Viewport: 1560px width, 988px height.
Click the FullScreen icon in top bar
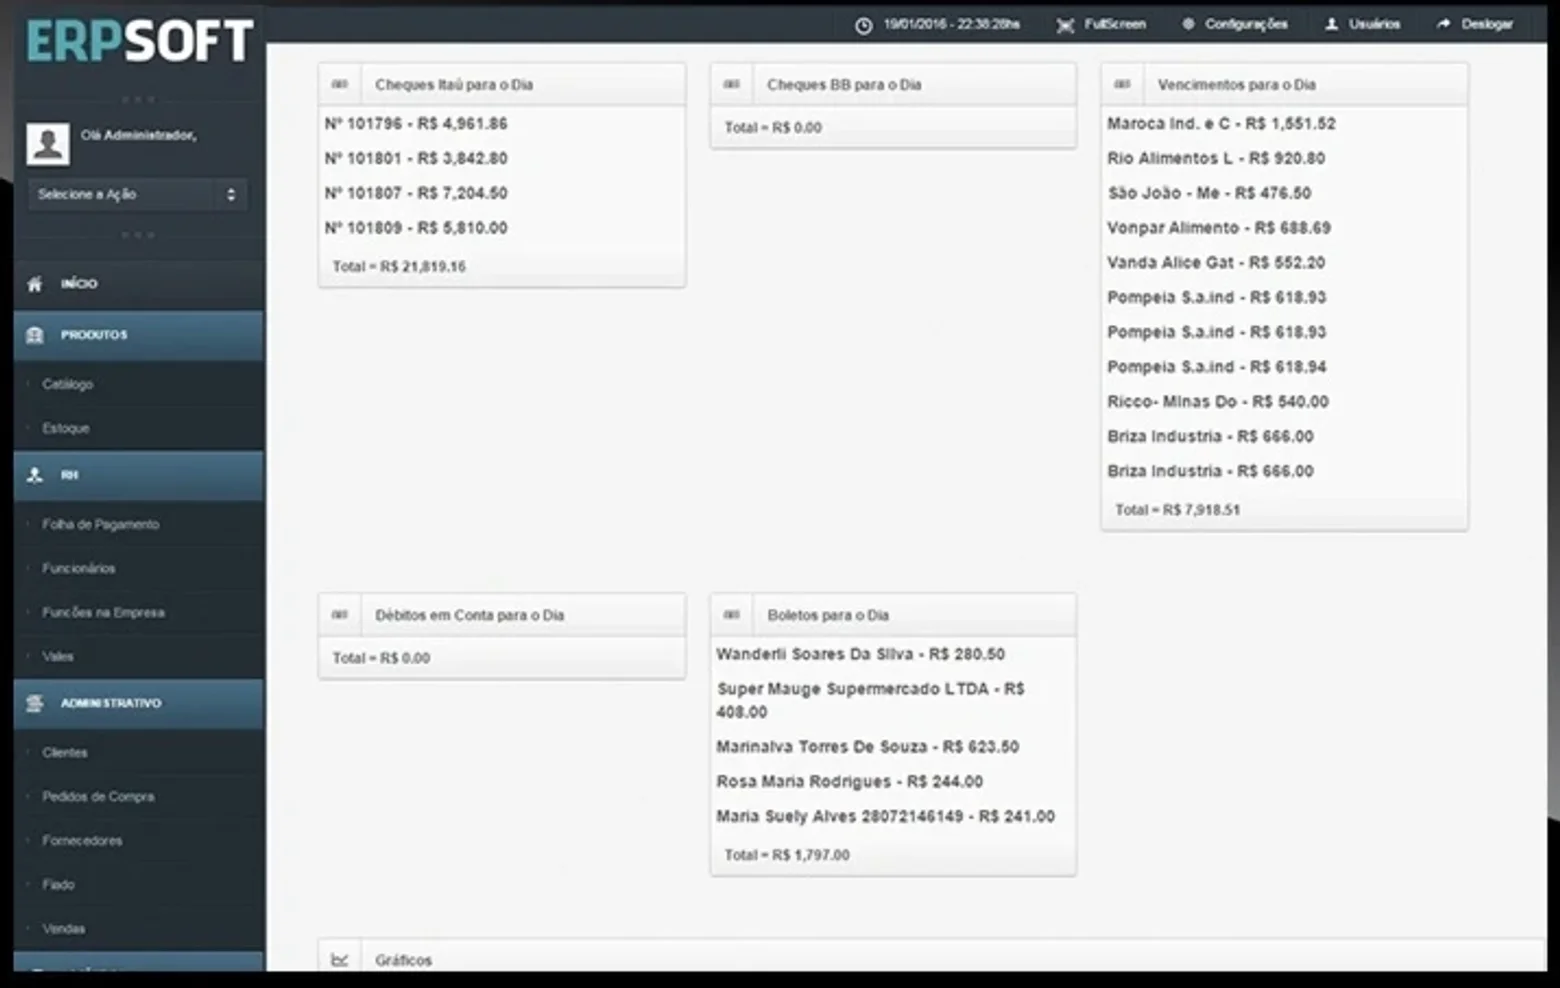point(1065,25)
